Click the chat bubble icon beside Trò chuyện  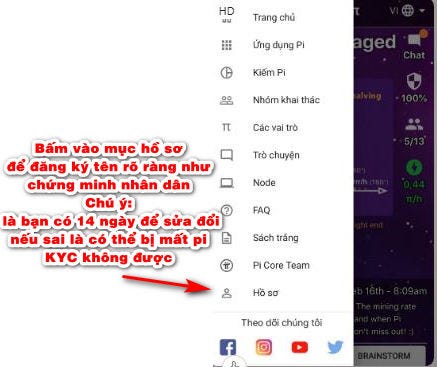(227, 155)
